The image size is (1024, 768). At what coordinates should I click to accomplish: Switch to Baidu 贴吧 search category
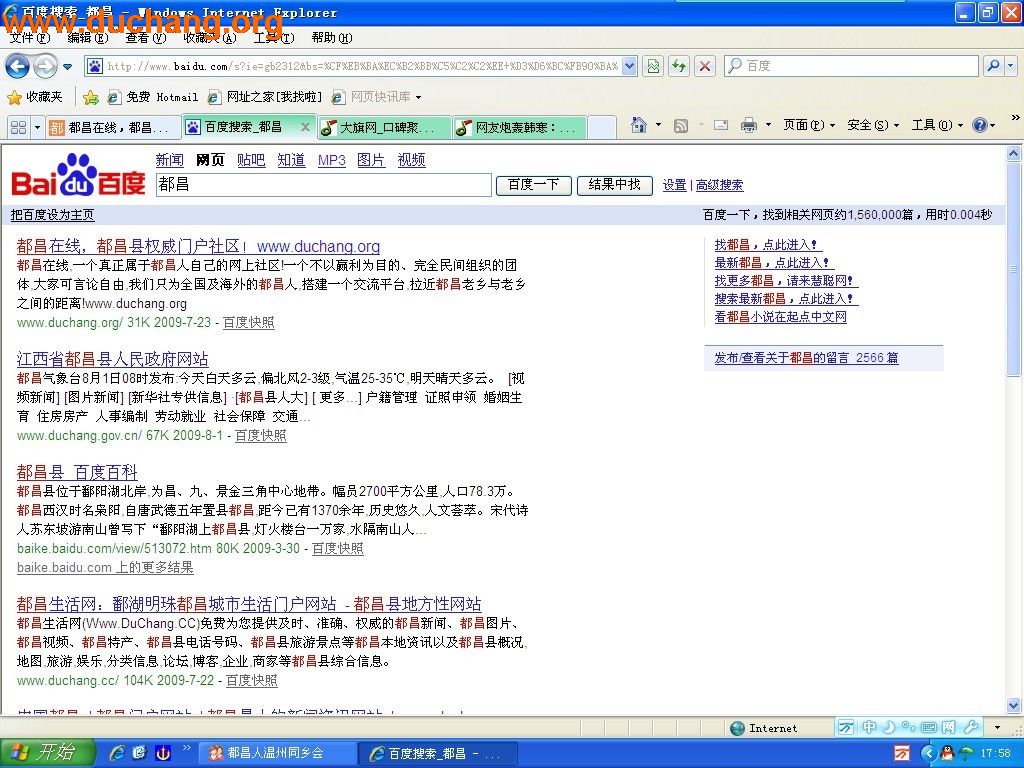(x=251, y=161)
